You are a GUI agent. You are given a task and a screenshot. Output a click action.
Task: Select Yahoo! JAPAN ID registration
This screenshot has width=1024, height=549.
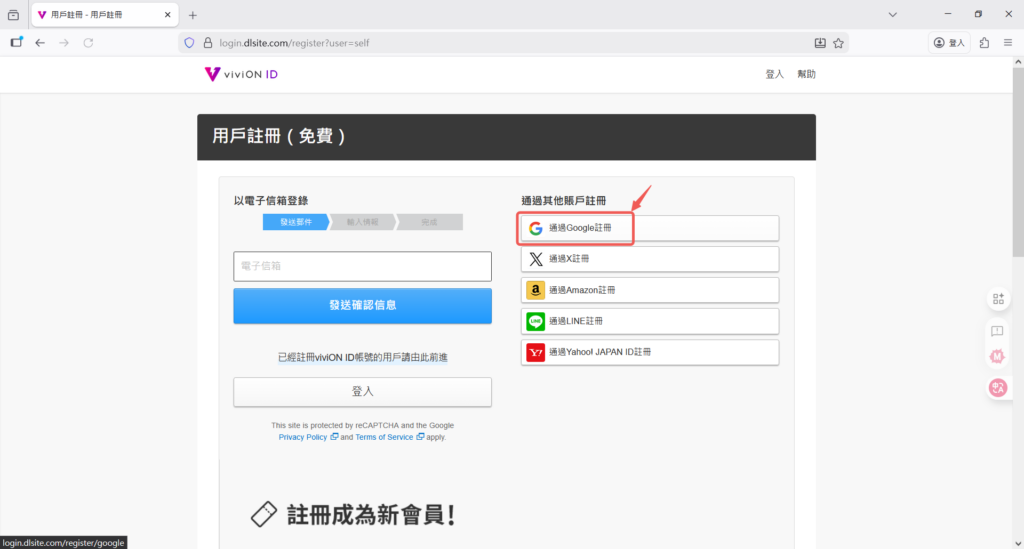pos(649,352)
